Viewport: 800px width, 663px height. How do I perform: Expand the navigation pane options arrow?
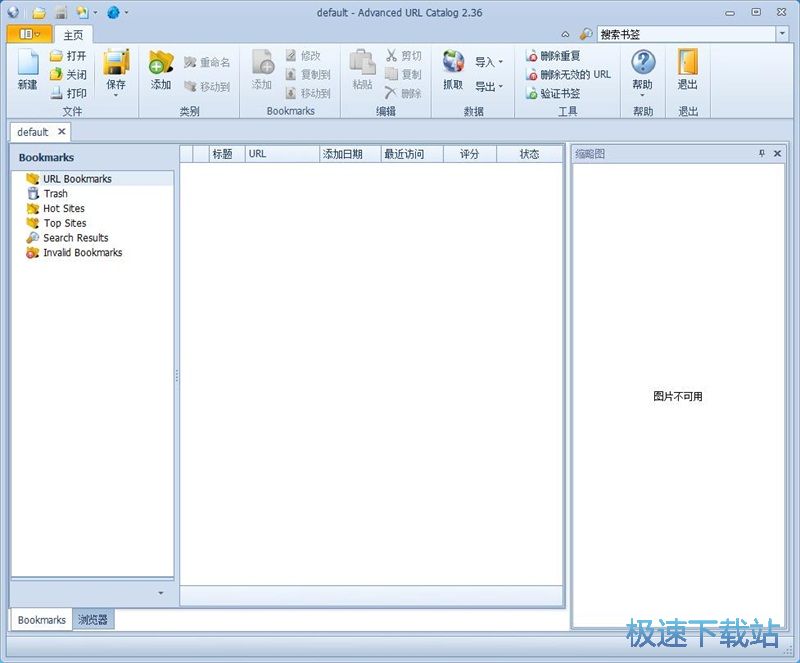(161, 593)
